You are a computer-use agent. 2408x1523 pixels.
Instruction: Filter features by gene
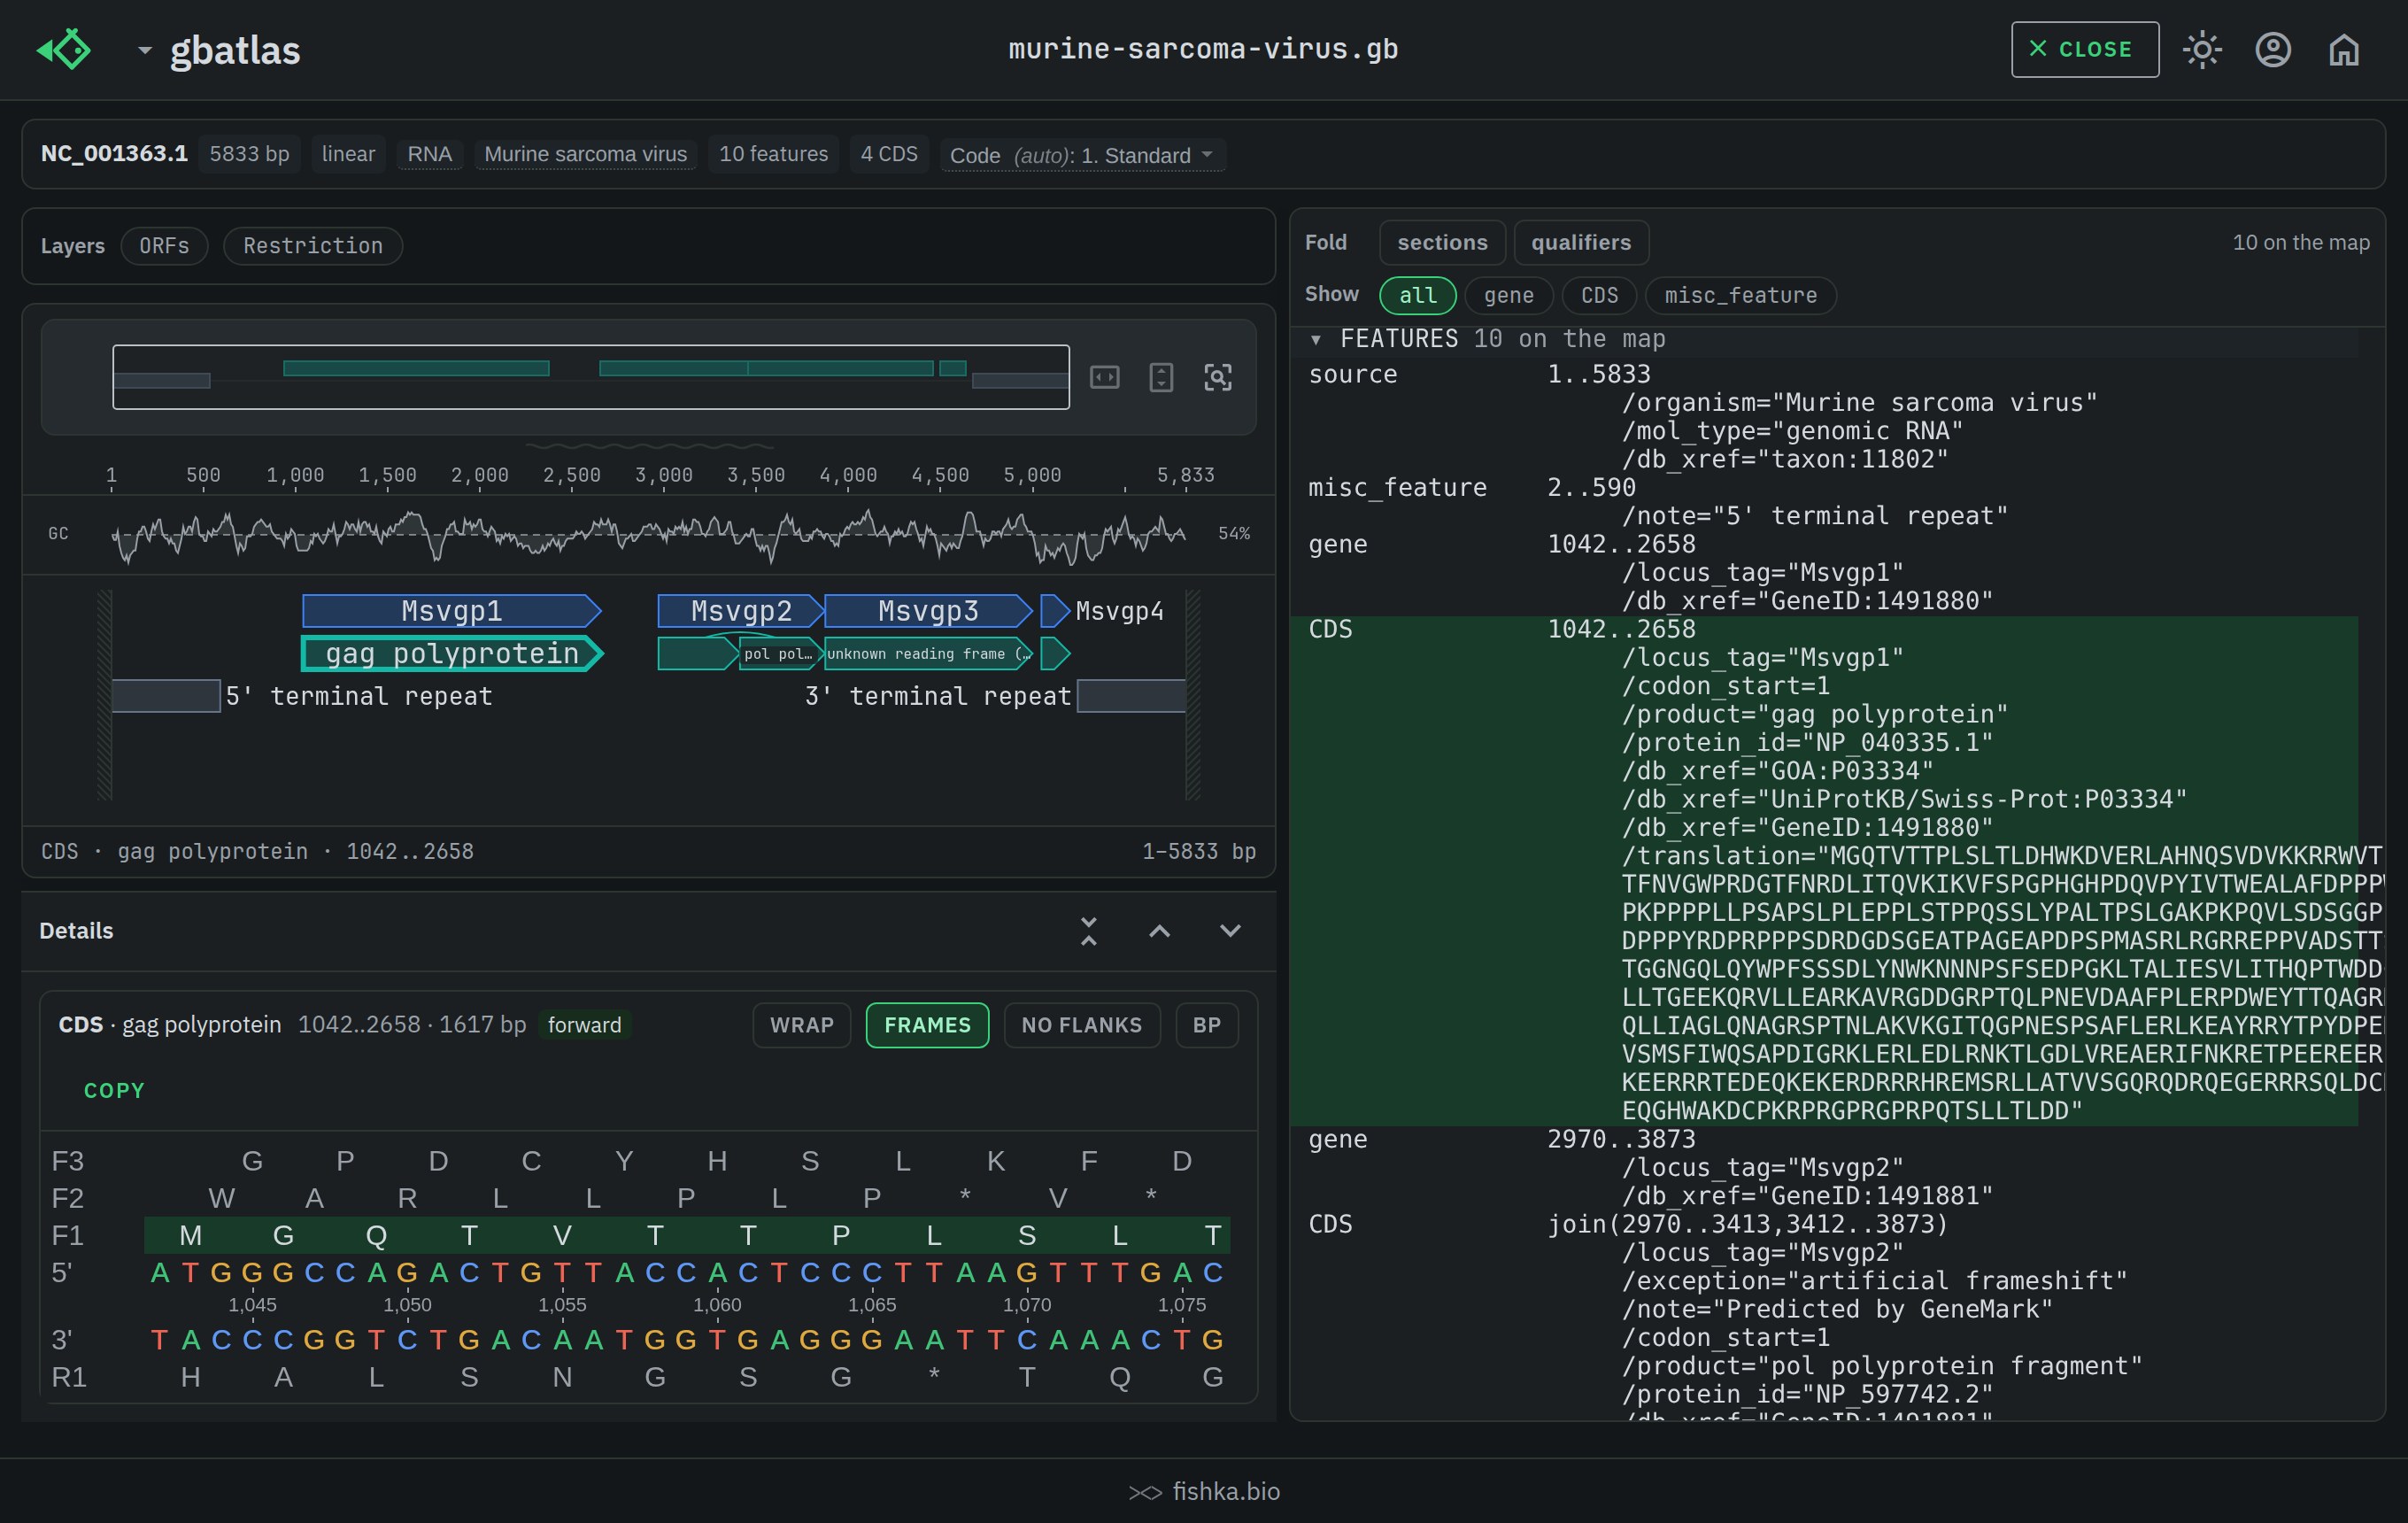click(1508, 296)
